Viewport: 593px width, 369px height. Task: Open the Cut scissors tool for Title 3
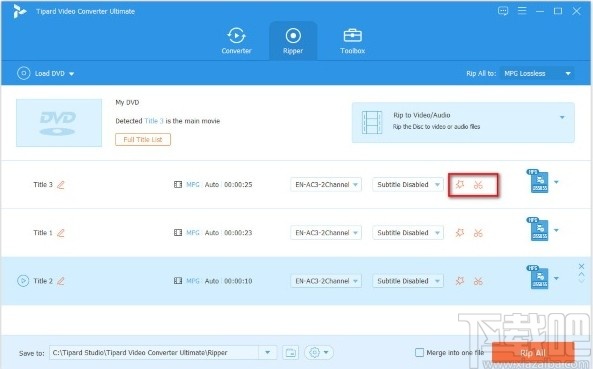click(478, 185)
